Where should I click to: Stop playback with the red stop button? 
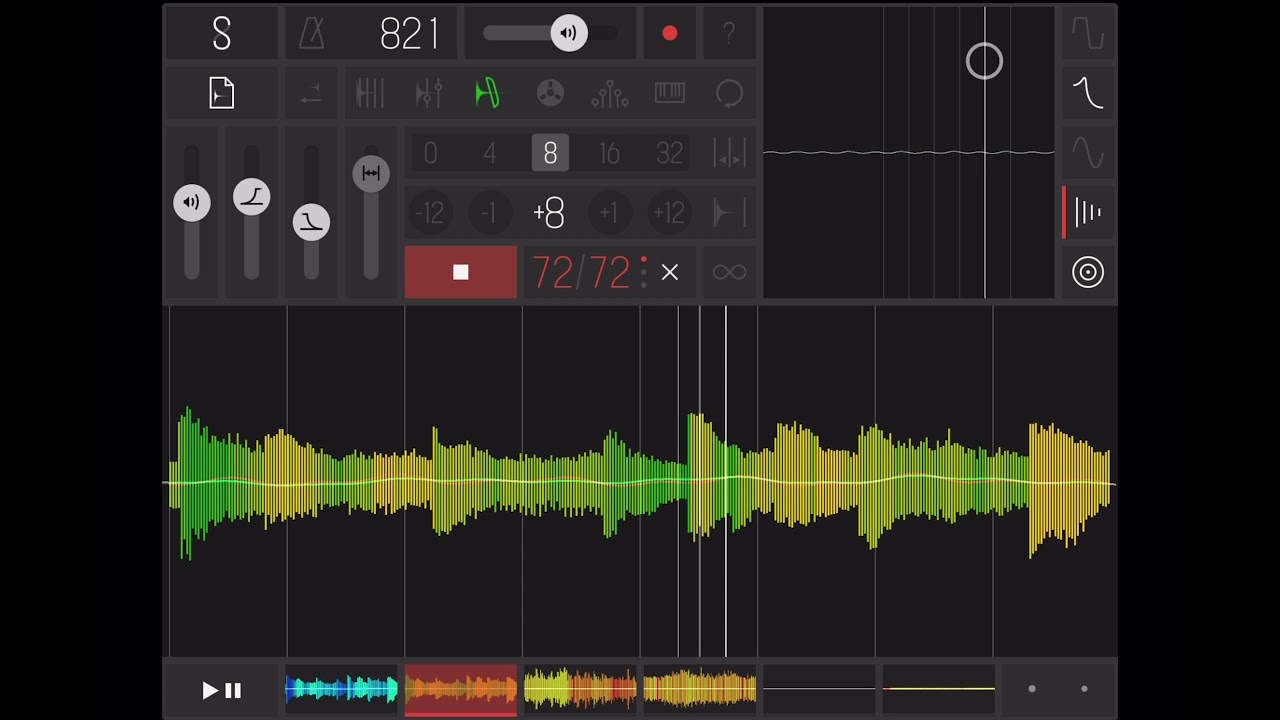click(x=461, y=272)
